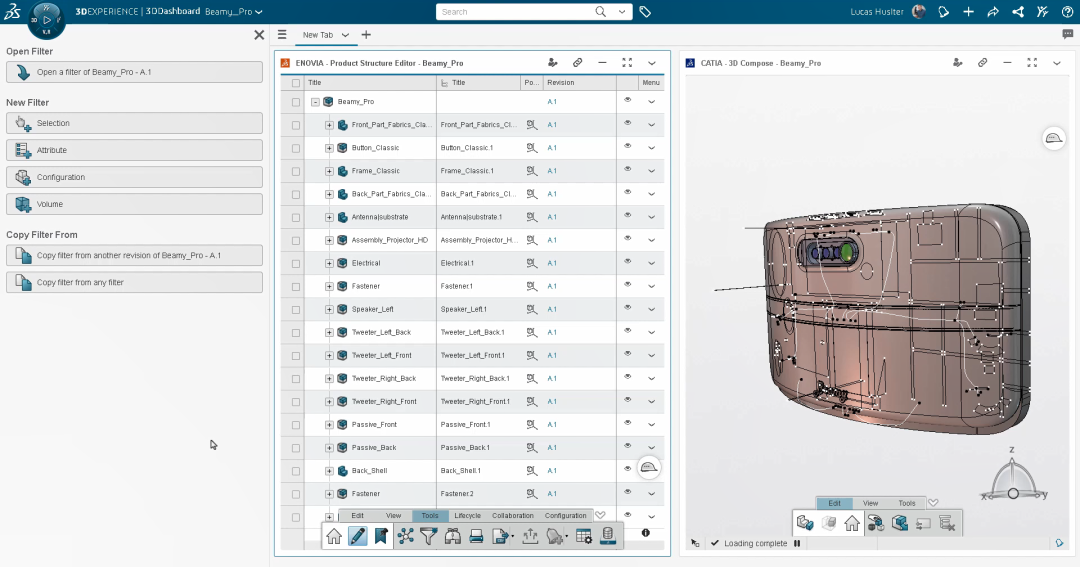Switch to View tab in 3D Compose toolbar
Image resolution: width=1080 pixels, height=567 pixels.
point(871,503)
